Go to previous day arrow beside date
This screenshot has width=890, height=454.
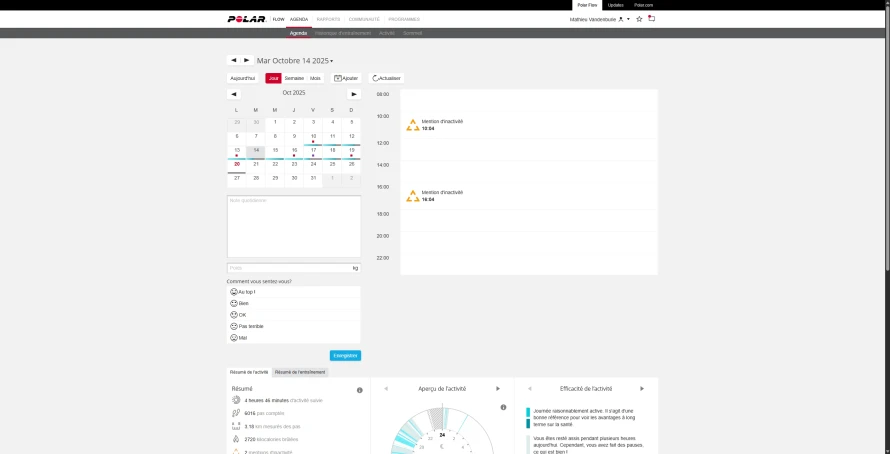point(233,60)
